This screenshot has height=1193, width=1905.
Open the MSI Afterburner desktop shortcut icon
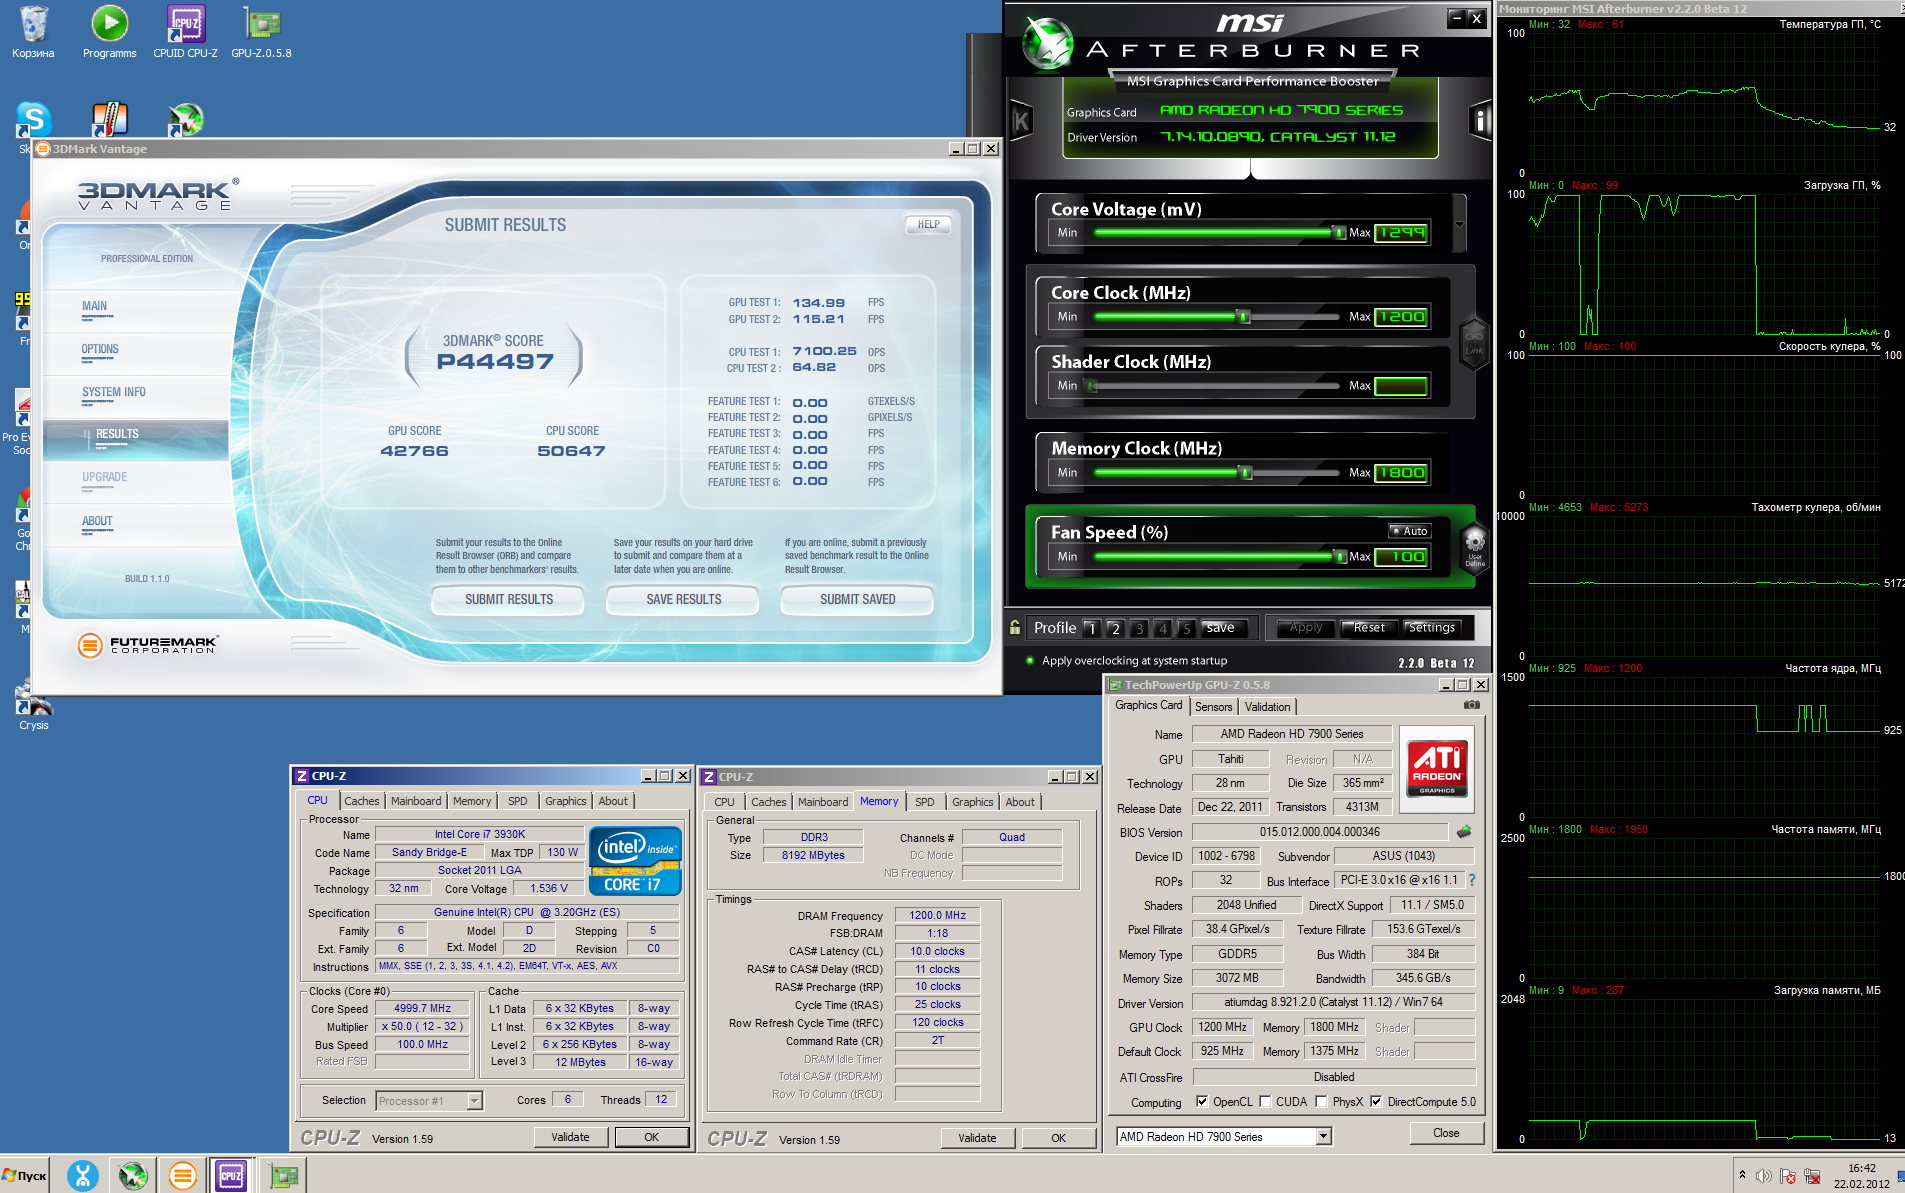(185, 120)
